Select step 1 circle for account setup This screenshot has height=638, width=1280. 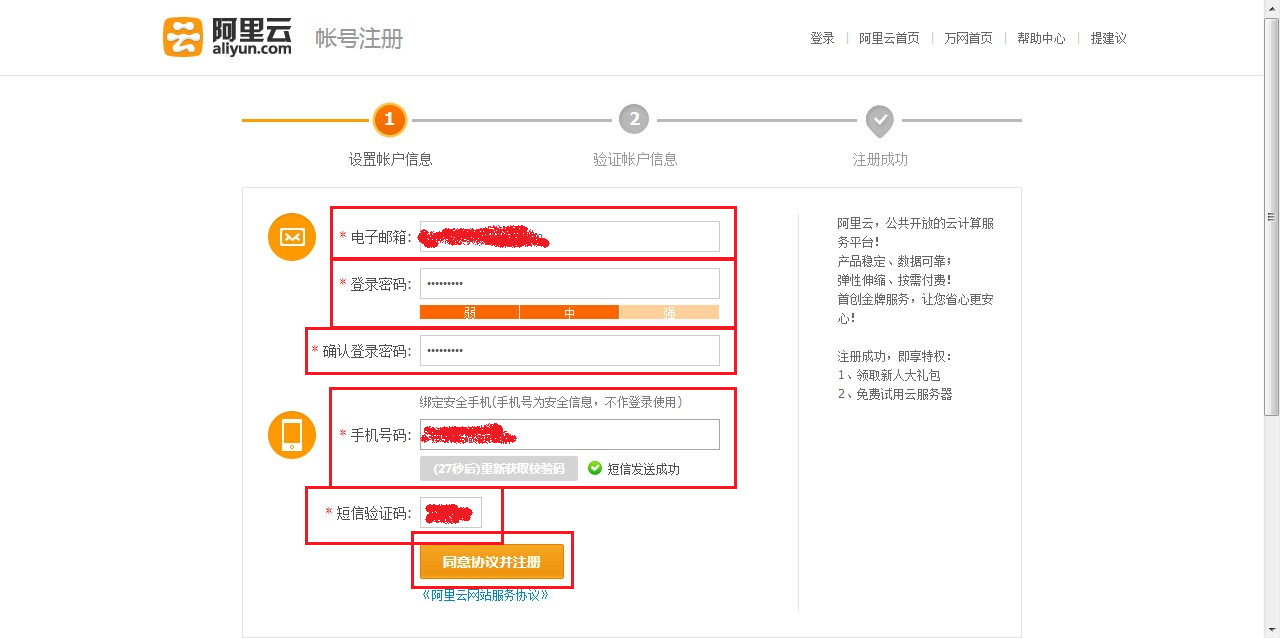(x=389, y=119)
